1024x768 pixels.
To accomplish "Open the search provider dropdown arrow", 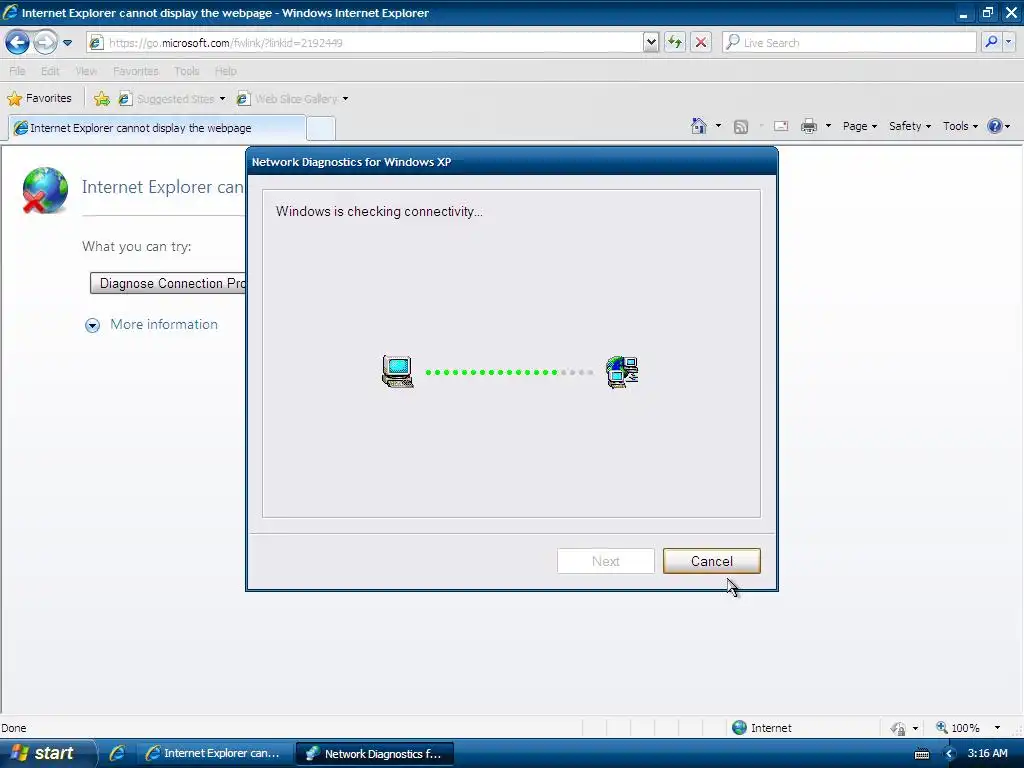I will (1009, 42).
